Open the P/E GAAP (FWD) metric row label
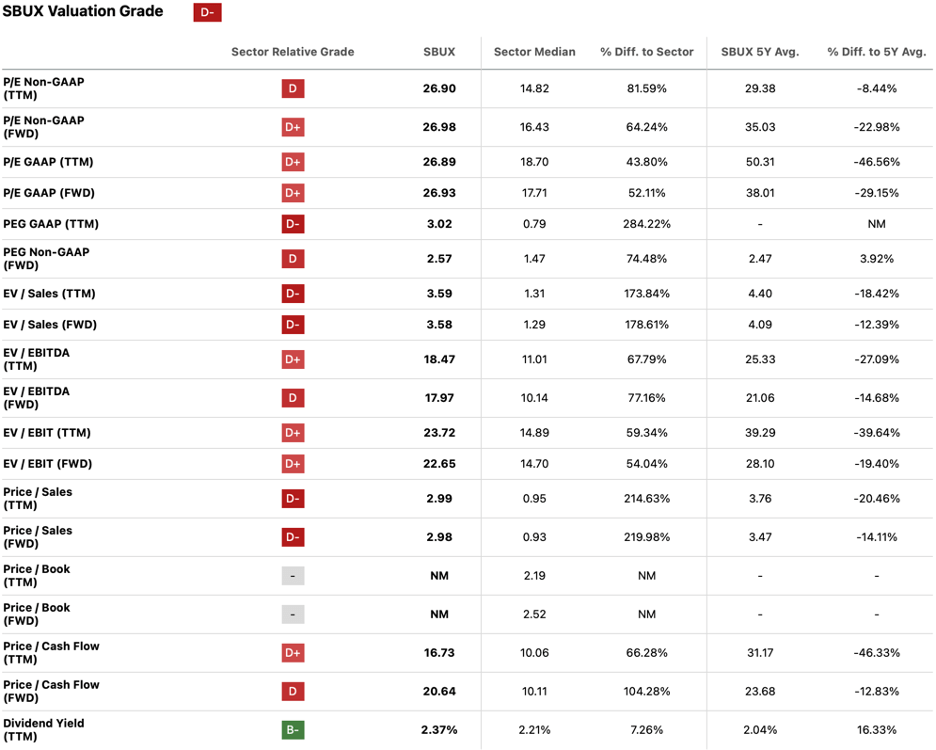This screenshot has width=936, height=750. pyautogui.click(x=49, y=193)
